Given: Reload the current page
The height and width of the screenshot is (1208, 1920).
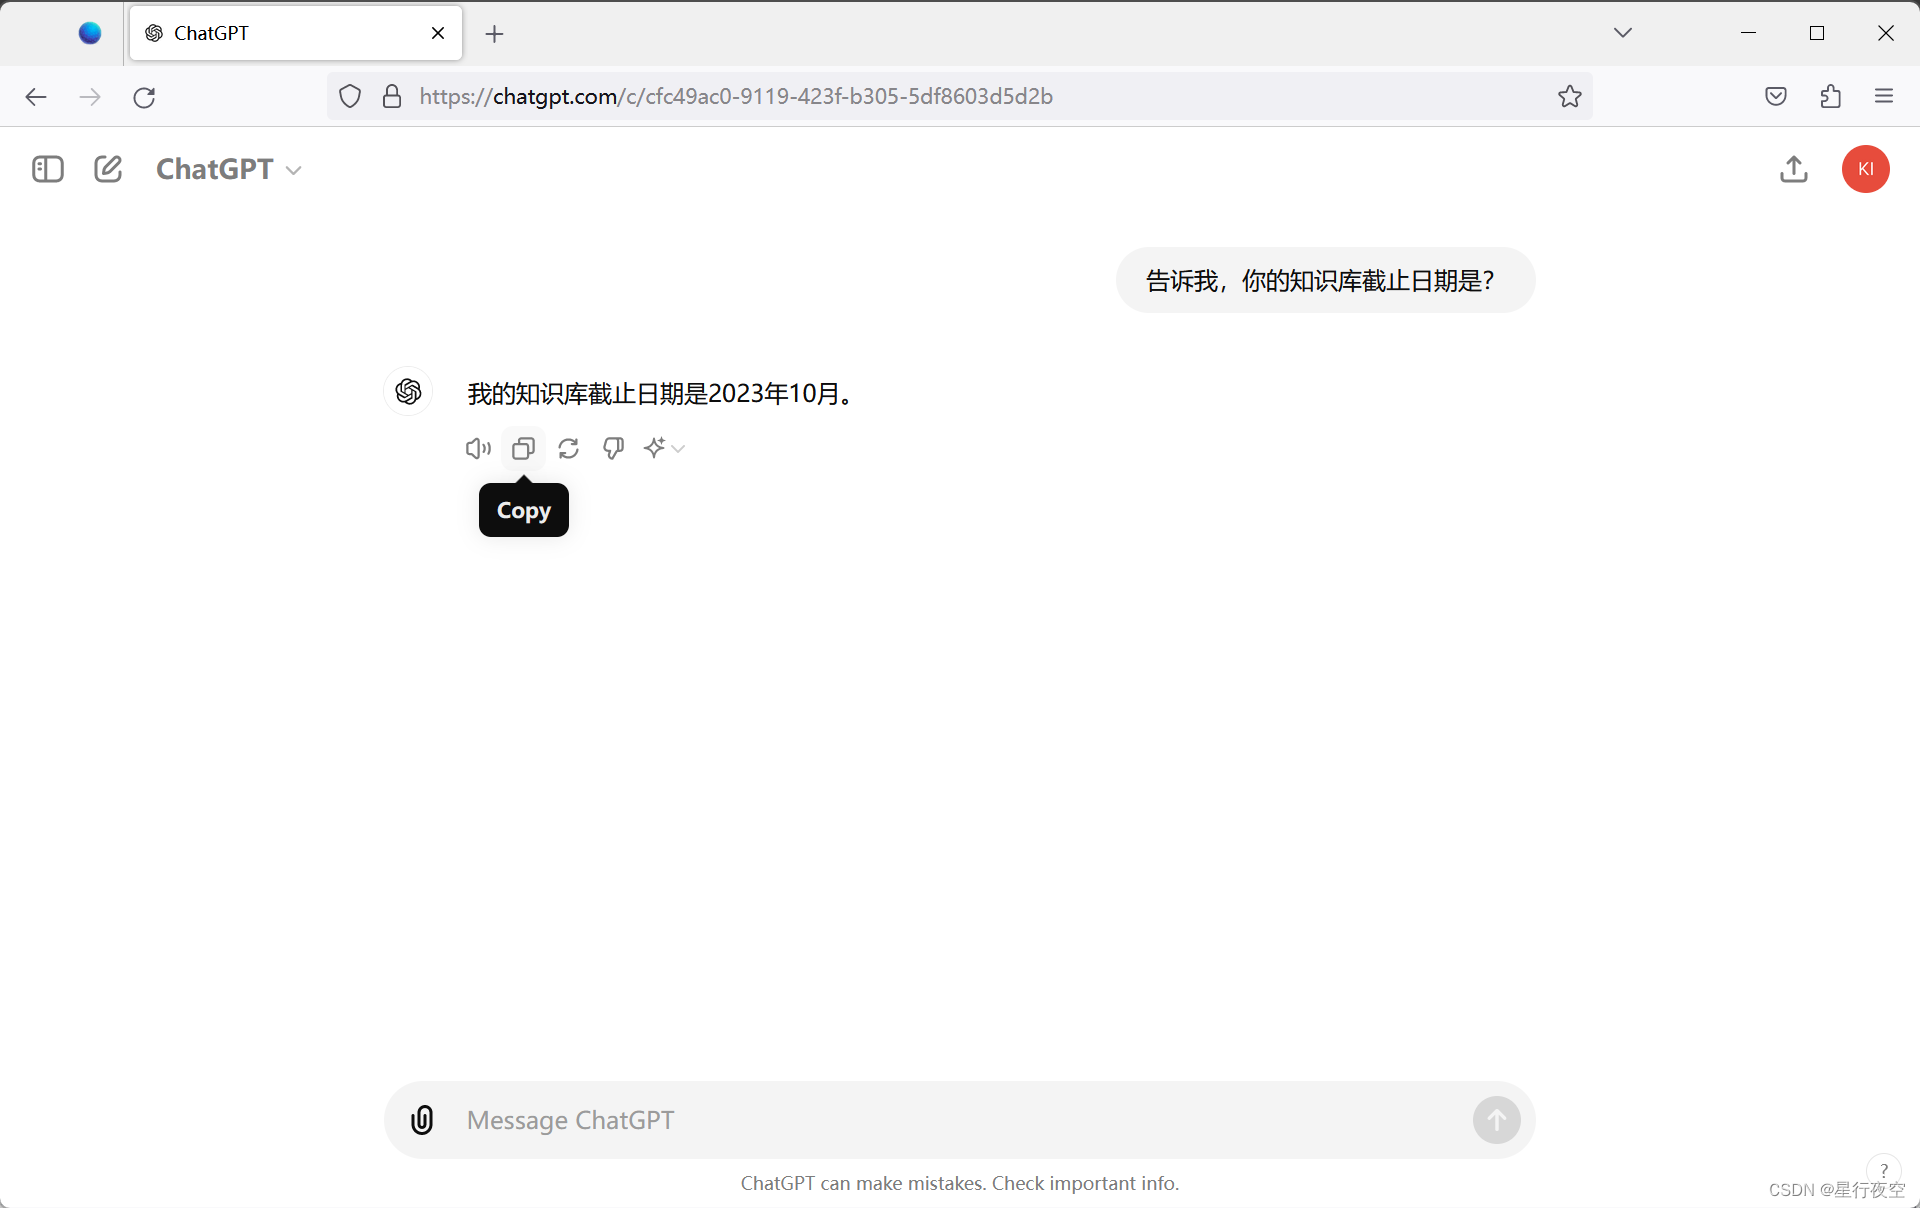Looking at the screenshot, I should click(x=144, y=97).
